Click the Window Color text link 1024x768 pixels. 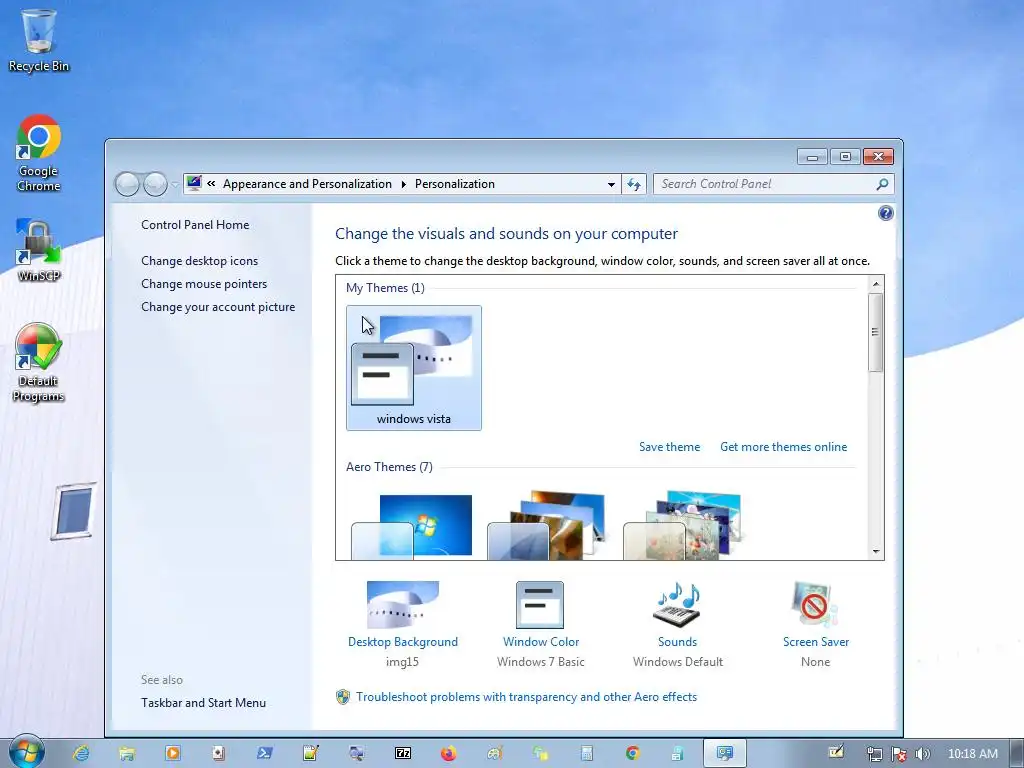(x=541, y=642)
